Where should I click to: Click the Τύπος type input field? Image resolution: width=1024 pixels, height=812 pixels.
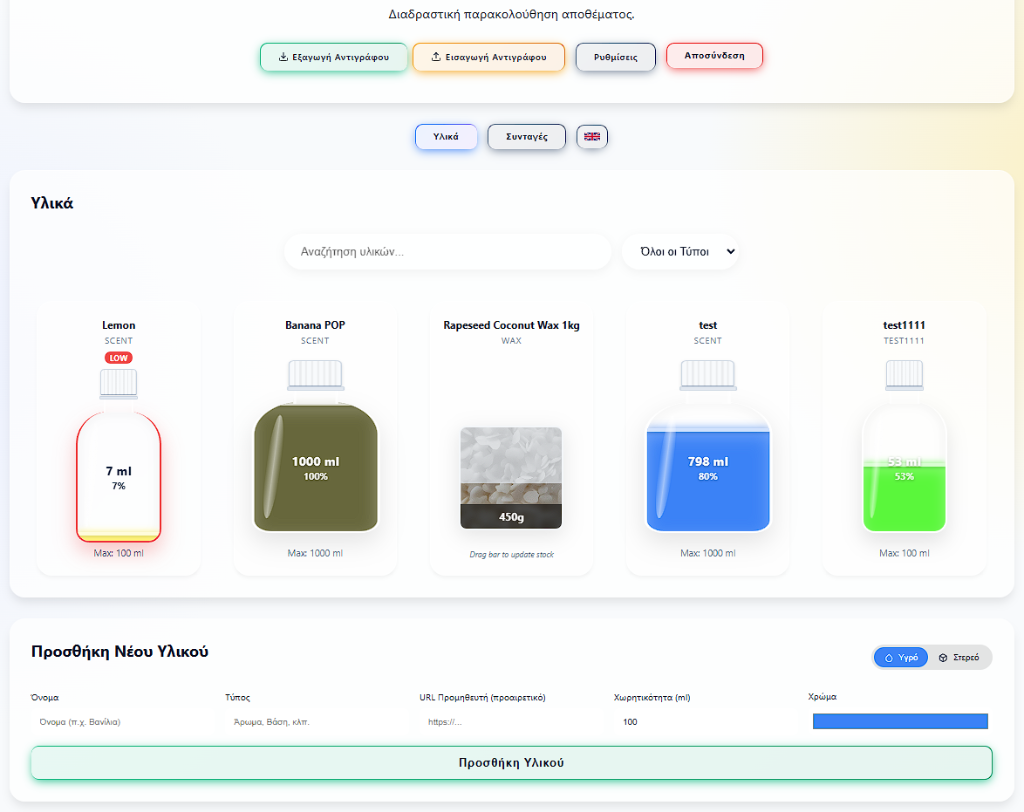click(317, 722)
